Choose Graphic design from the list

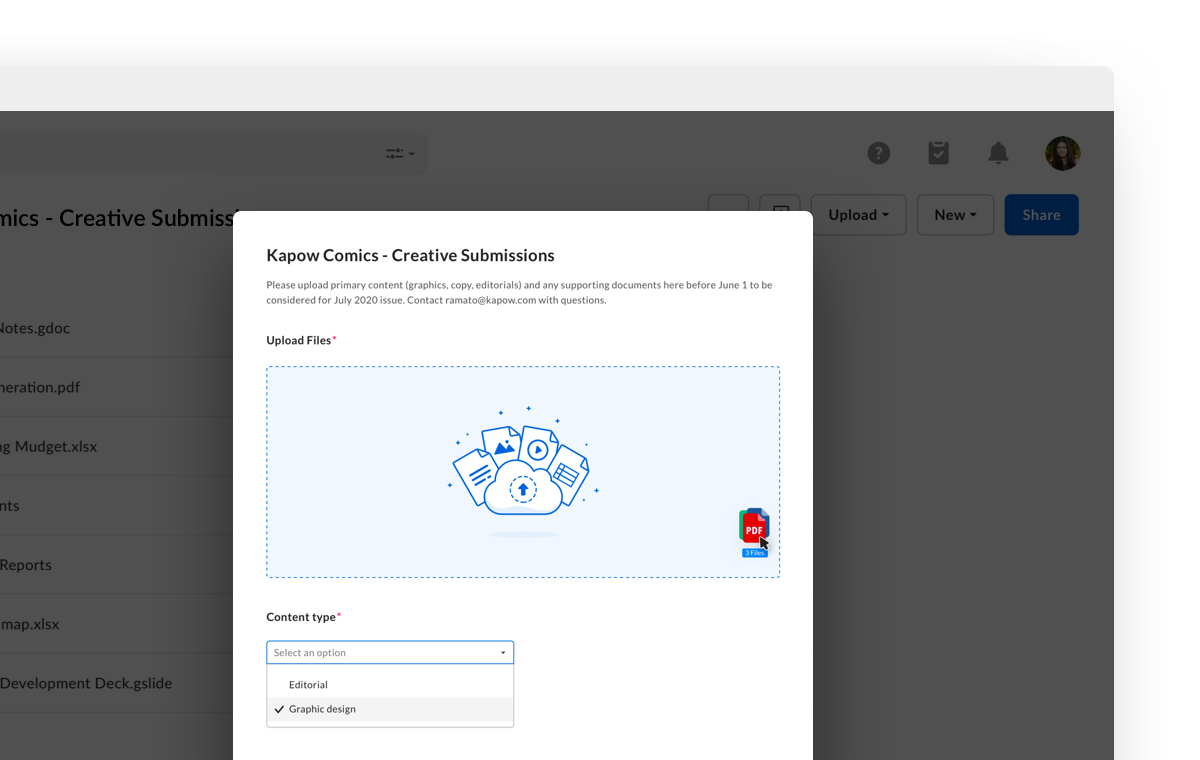322,709
